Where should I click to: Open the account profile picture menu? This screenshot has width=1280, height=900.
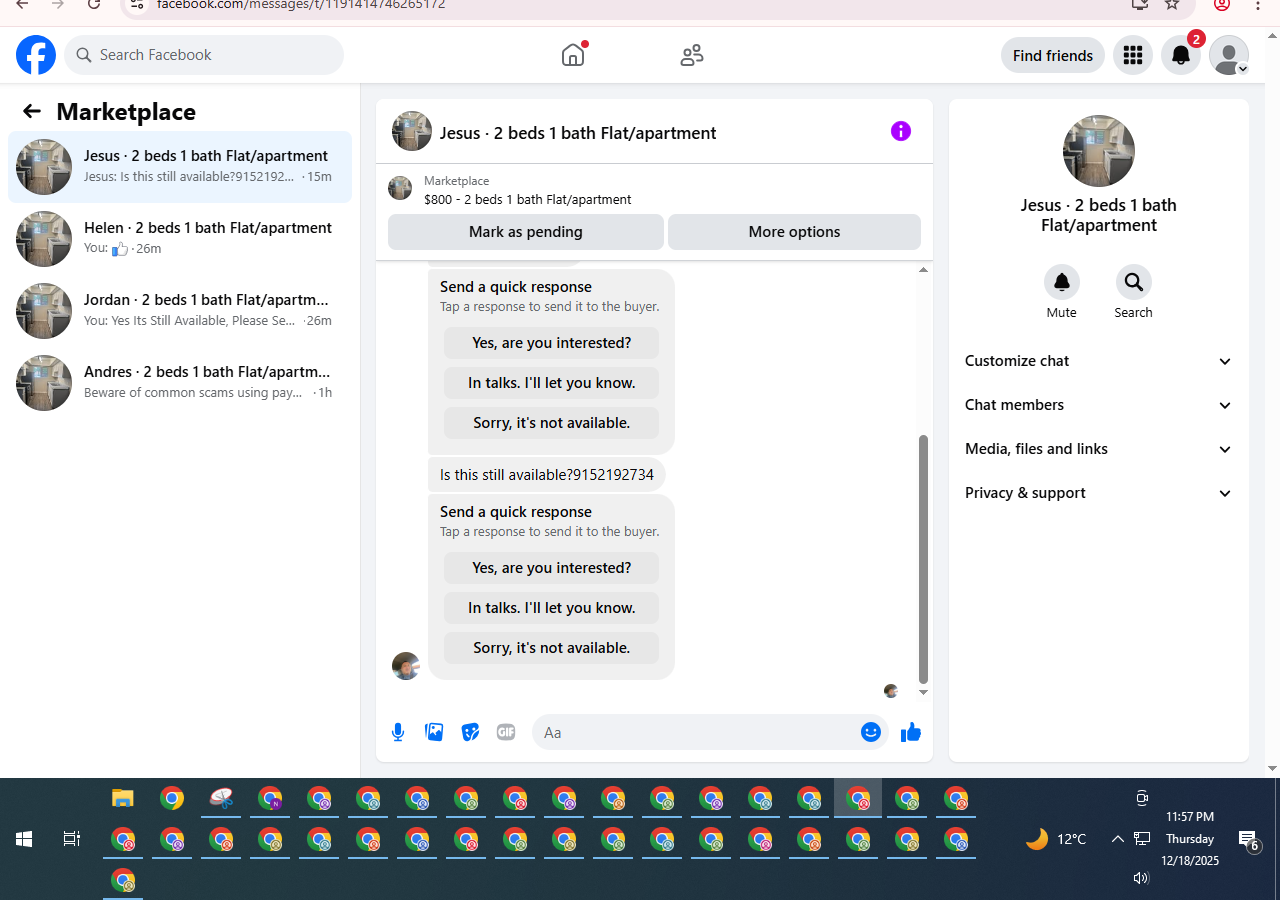click(x=1229, y=55)
